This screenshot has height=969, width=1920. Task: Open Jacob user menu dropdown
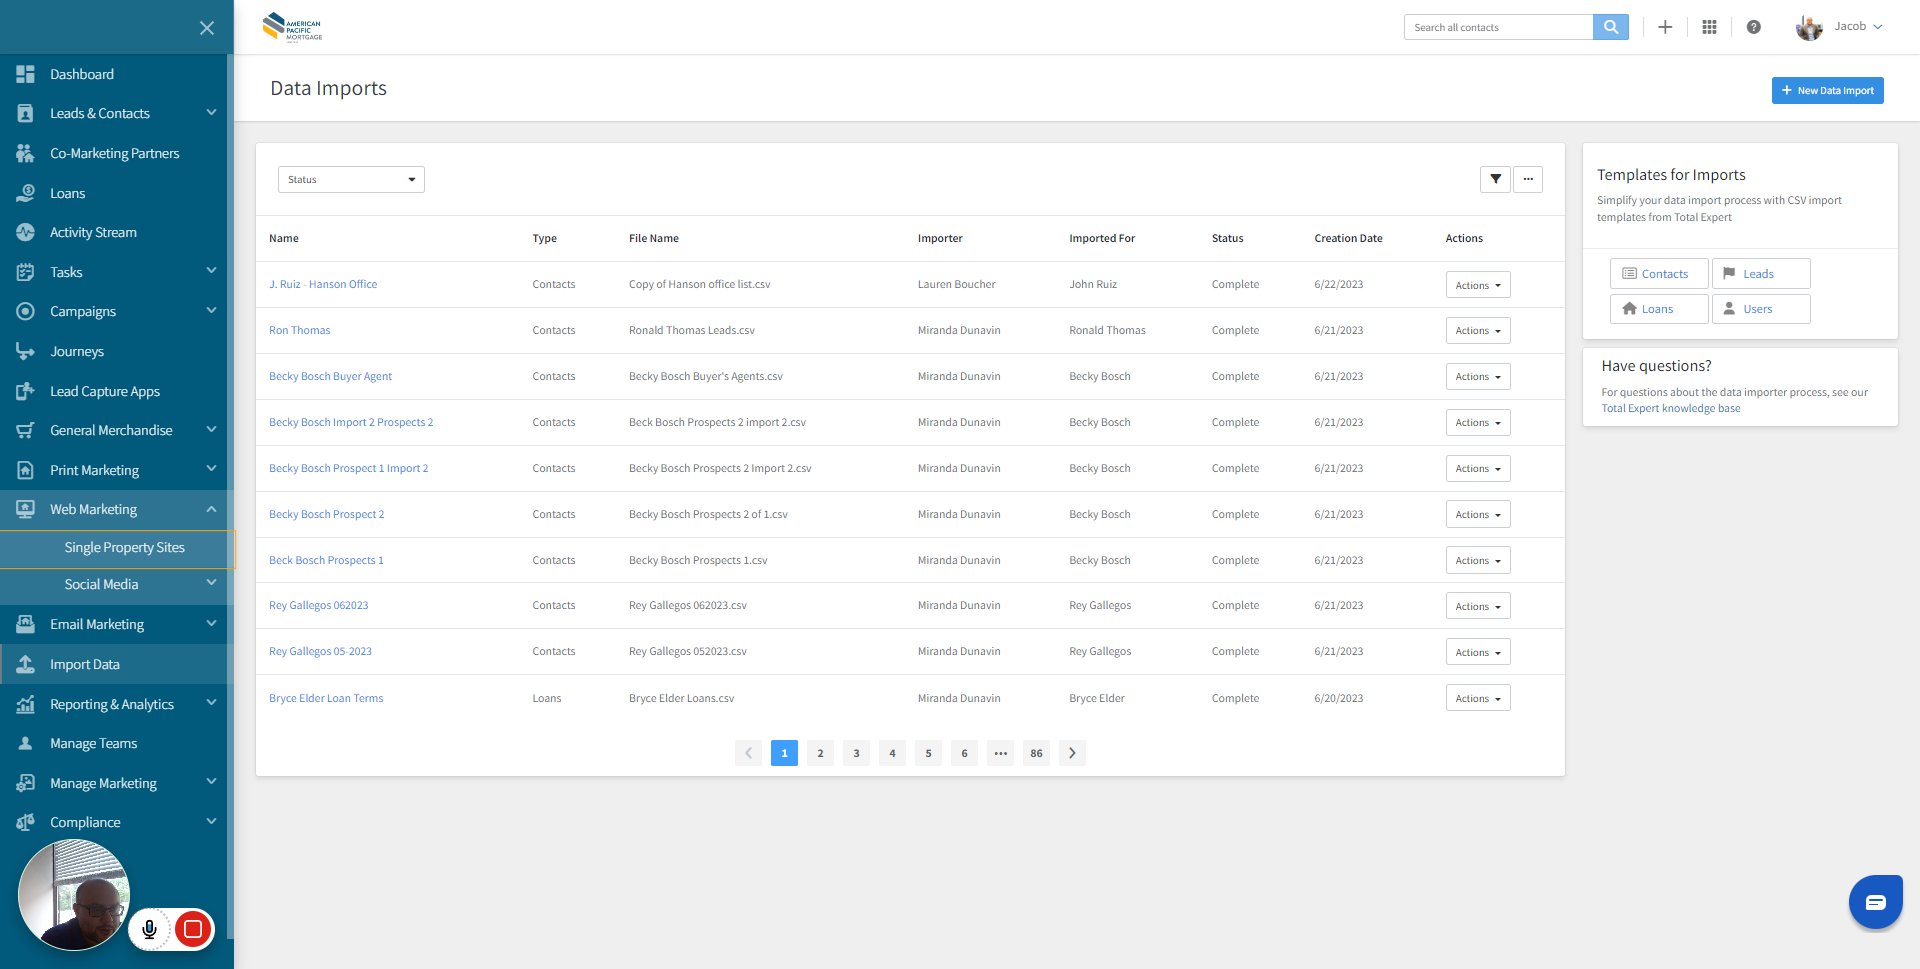(1859, 26)
